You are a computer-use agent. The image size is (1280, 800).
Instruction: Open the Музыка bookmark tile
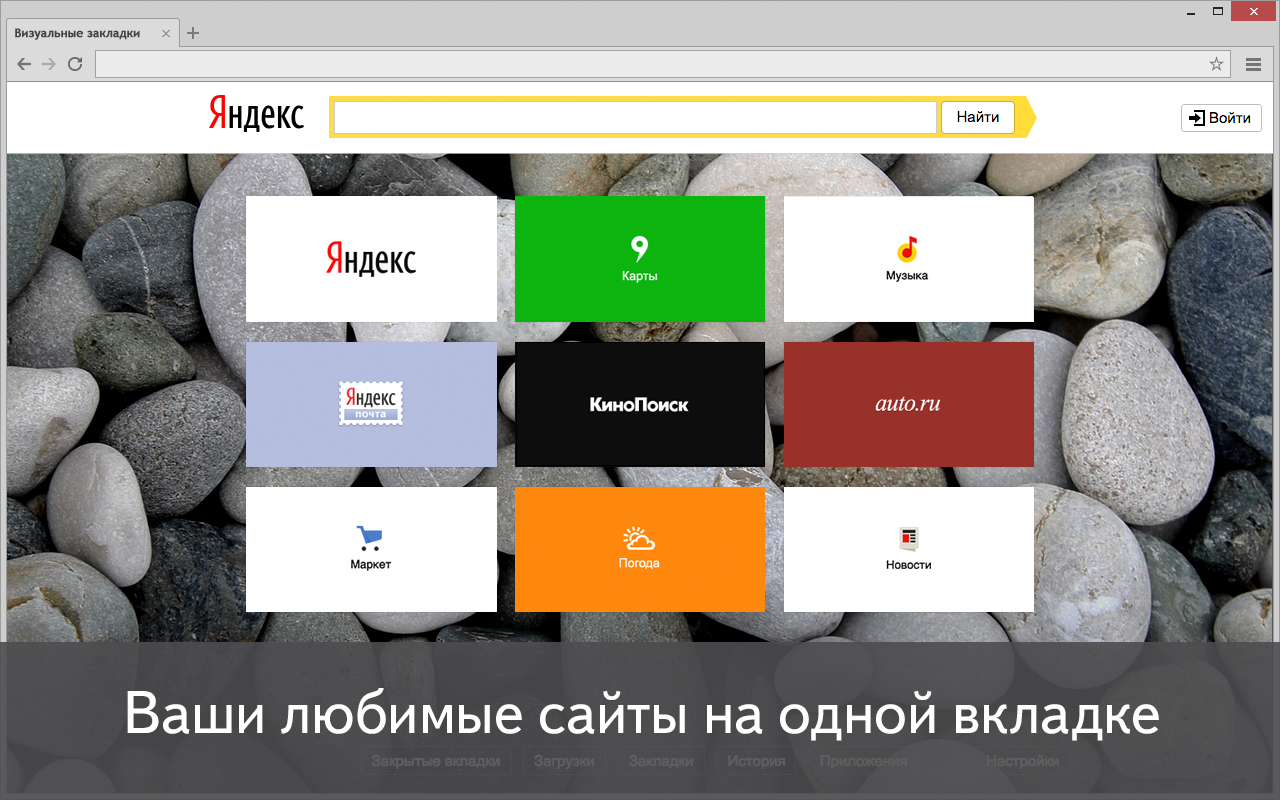(909, 259)
